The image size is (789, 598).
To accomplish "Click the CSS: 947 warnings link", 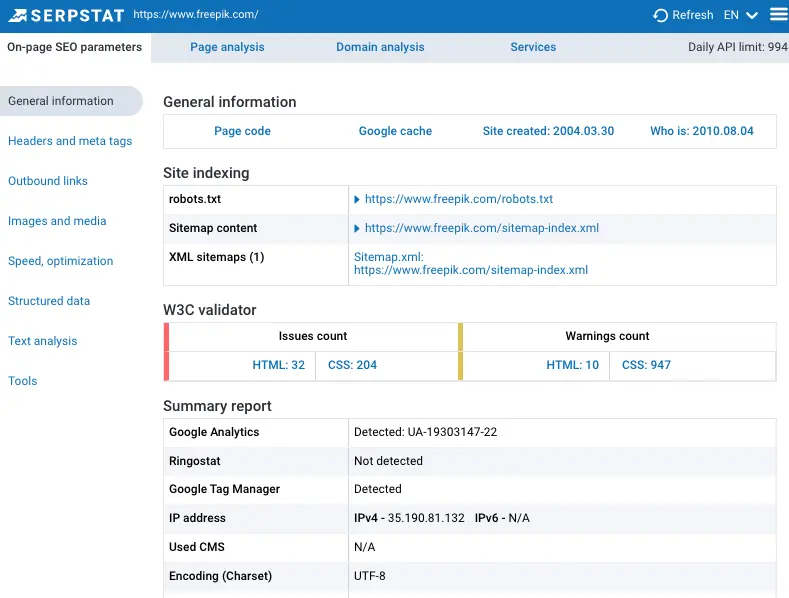I will pyautogui.click(x=646, y=365).
